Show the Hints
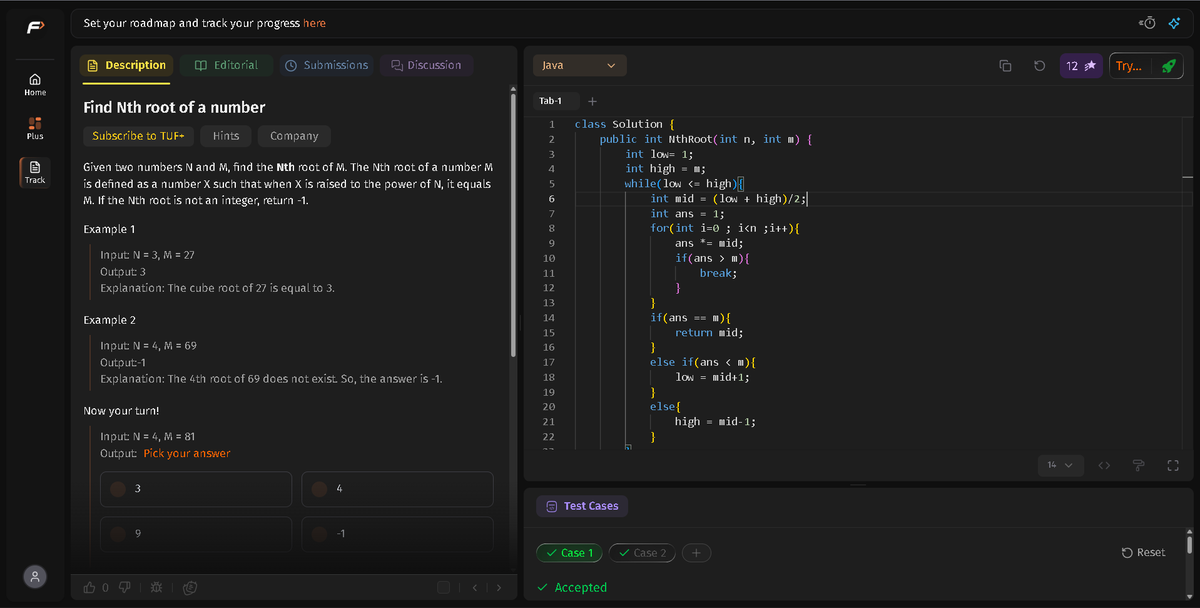The image size is (1200, 608). (226, 136)
